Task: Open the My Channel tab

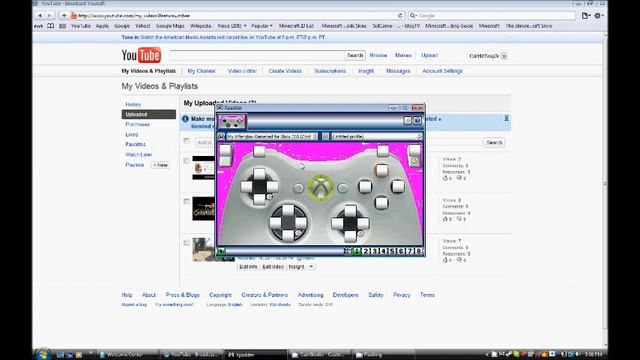Action: click(x=201, y=71)
